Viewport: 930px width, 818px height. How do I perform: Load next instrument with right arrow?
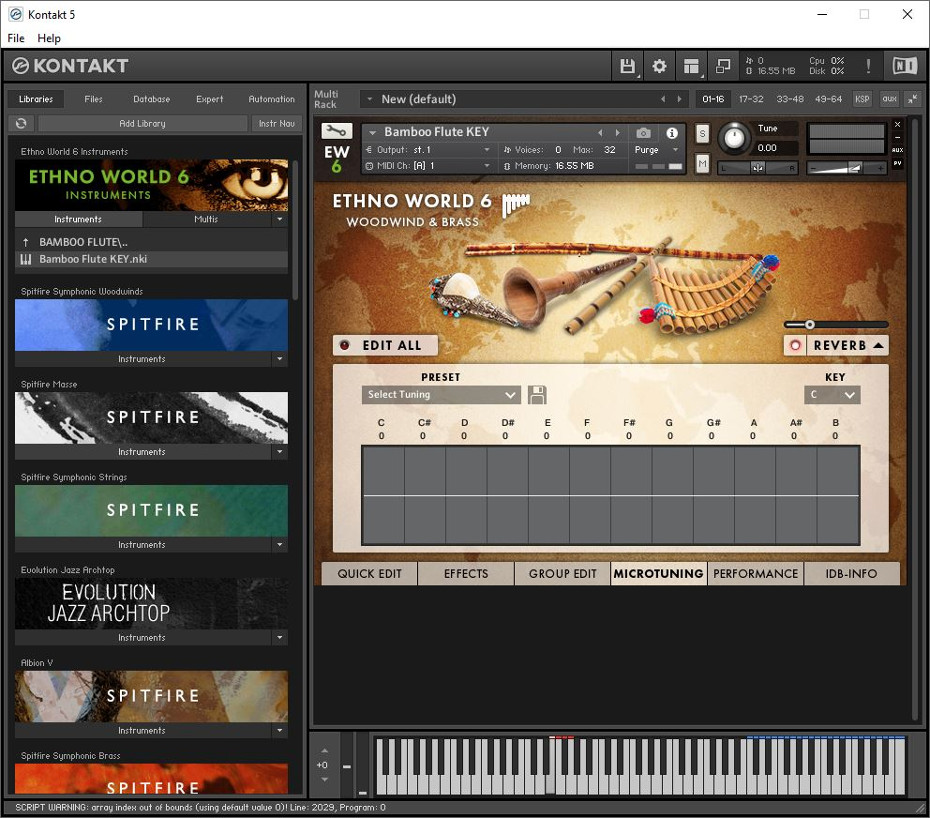pyautogui.click(x=617, y=133)
